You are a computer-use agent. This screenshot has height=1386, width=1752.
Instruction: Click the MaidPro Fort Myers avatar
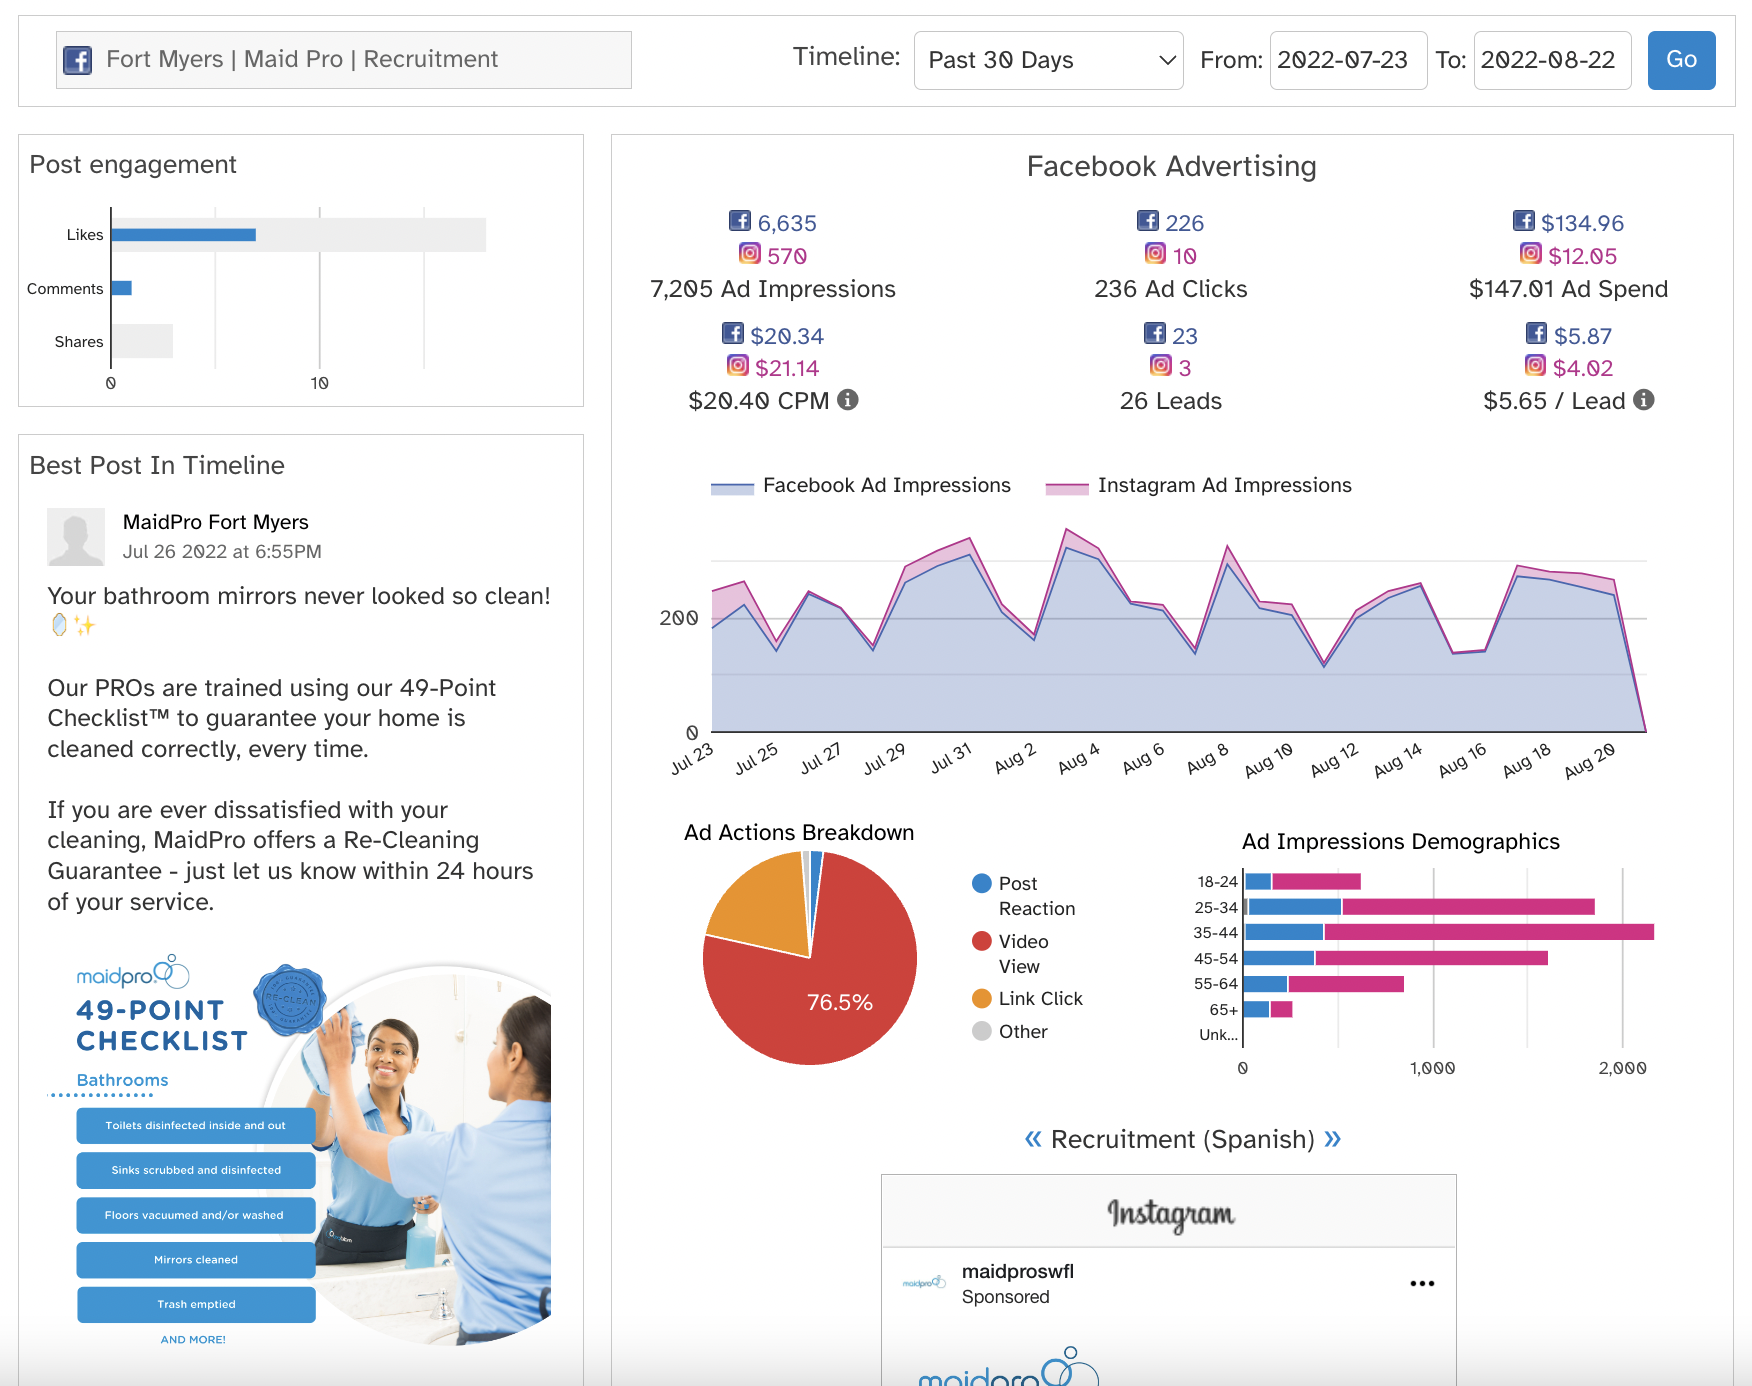[76, 537]
